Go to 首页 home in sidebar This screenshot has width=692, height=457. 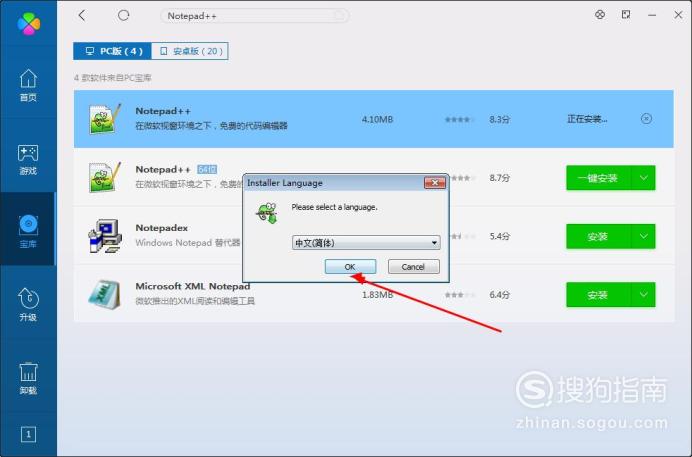point(28,85)
